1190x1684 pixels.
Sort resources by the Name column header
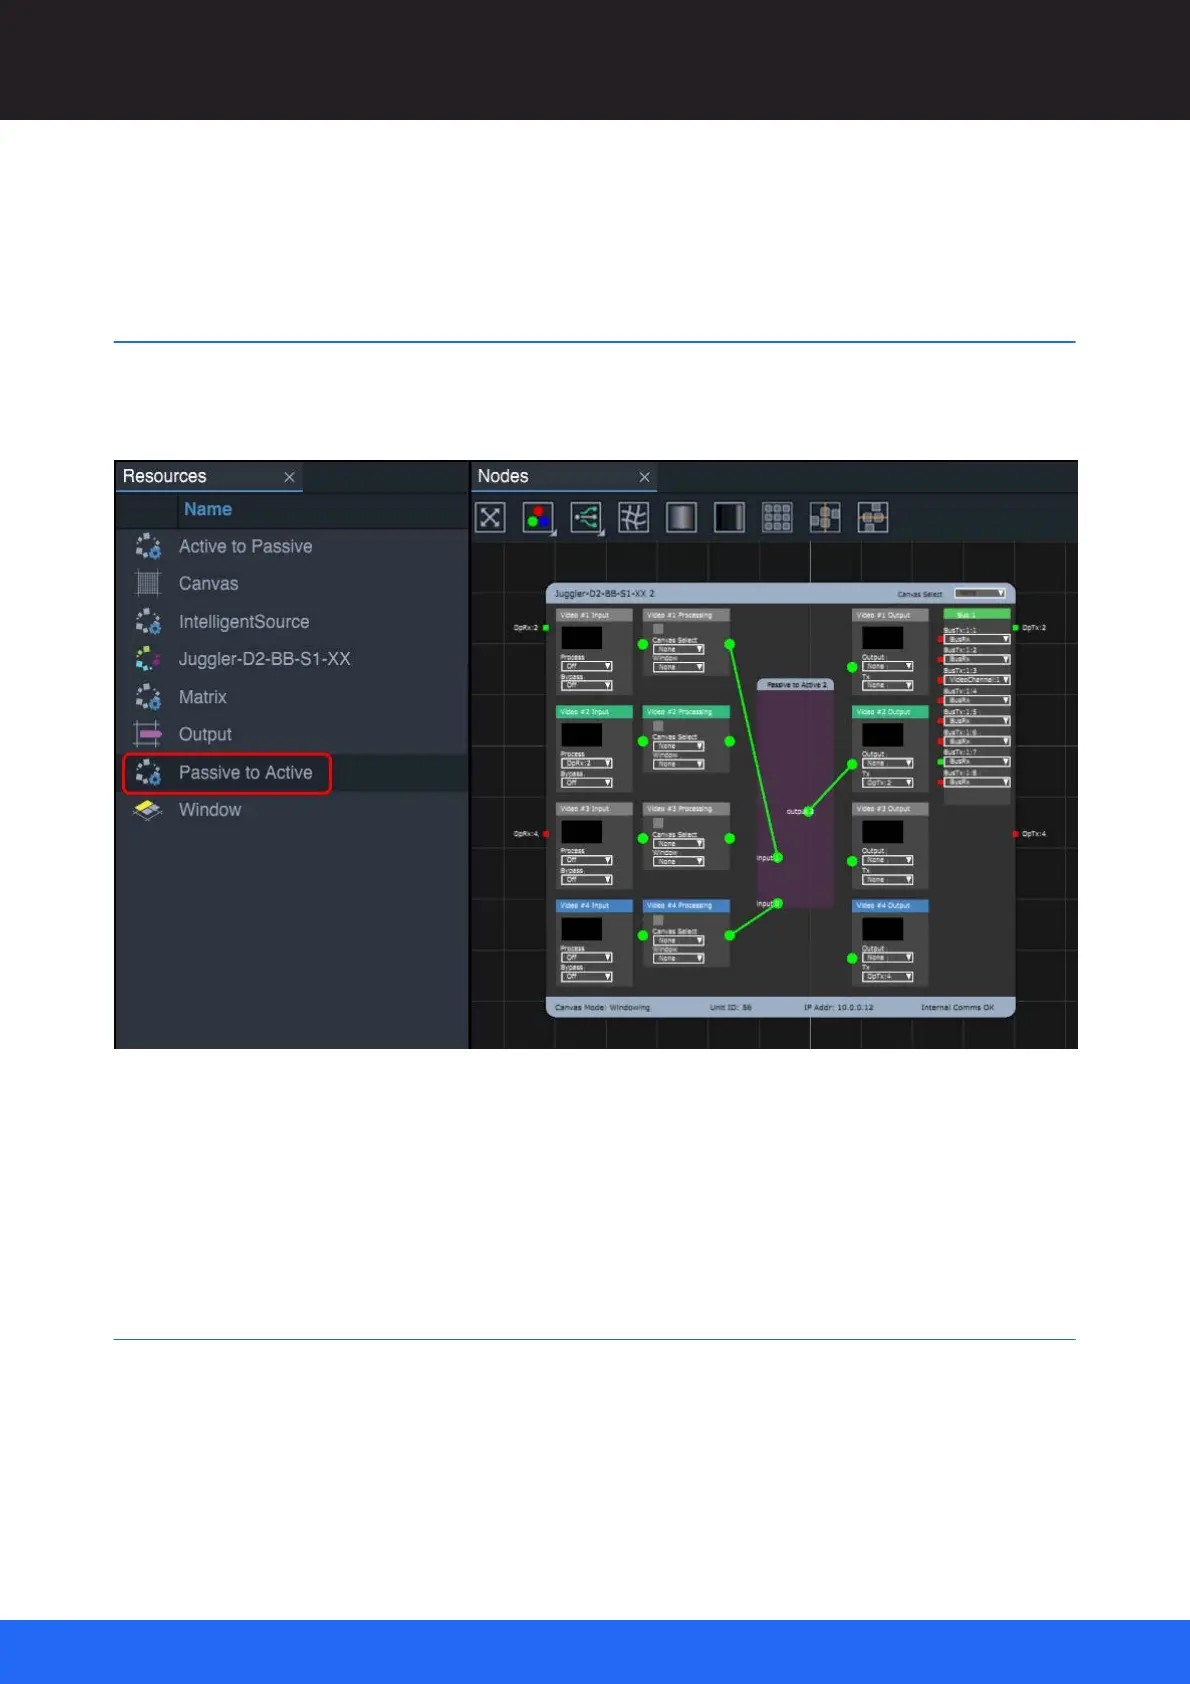click(x=208, y=509)
